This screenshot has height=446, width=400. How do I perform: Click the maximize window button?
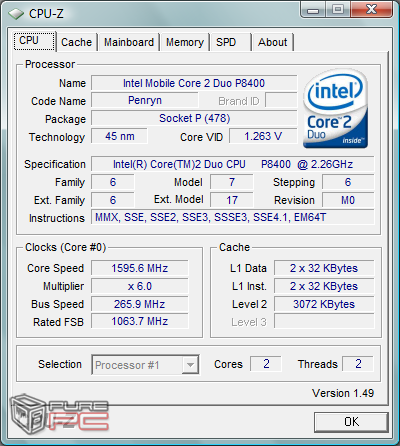tap(337, 10)
